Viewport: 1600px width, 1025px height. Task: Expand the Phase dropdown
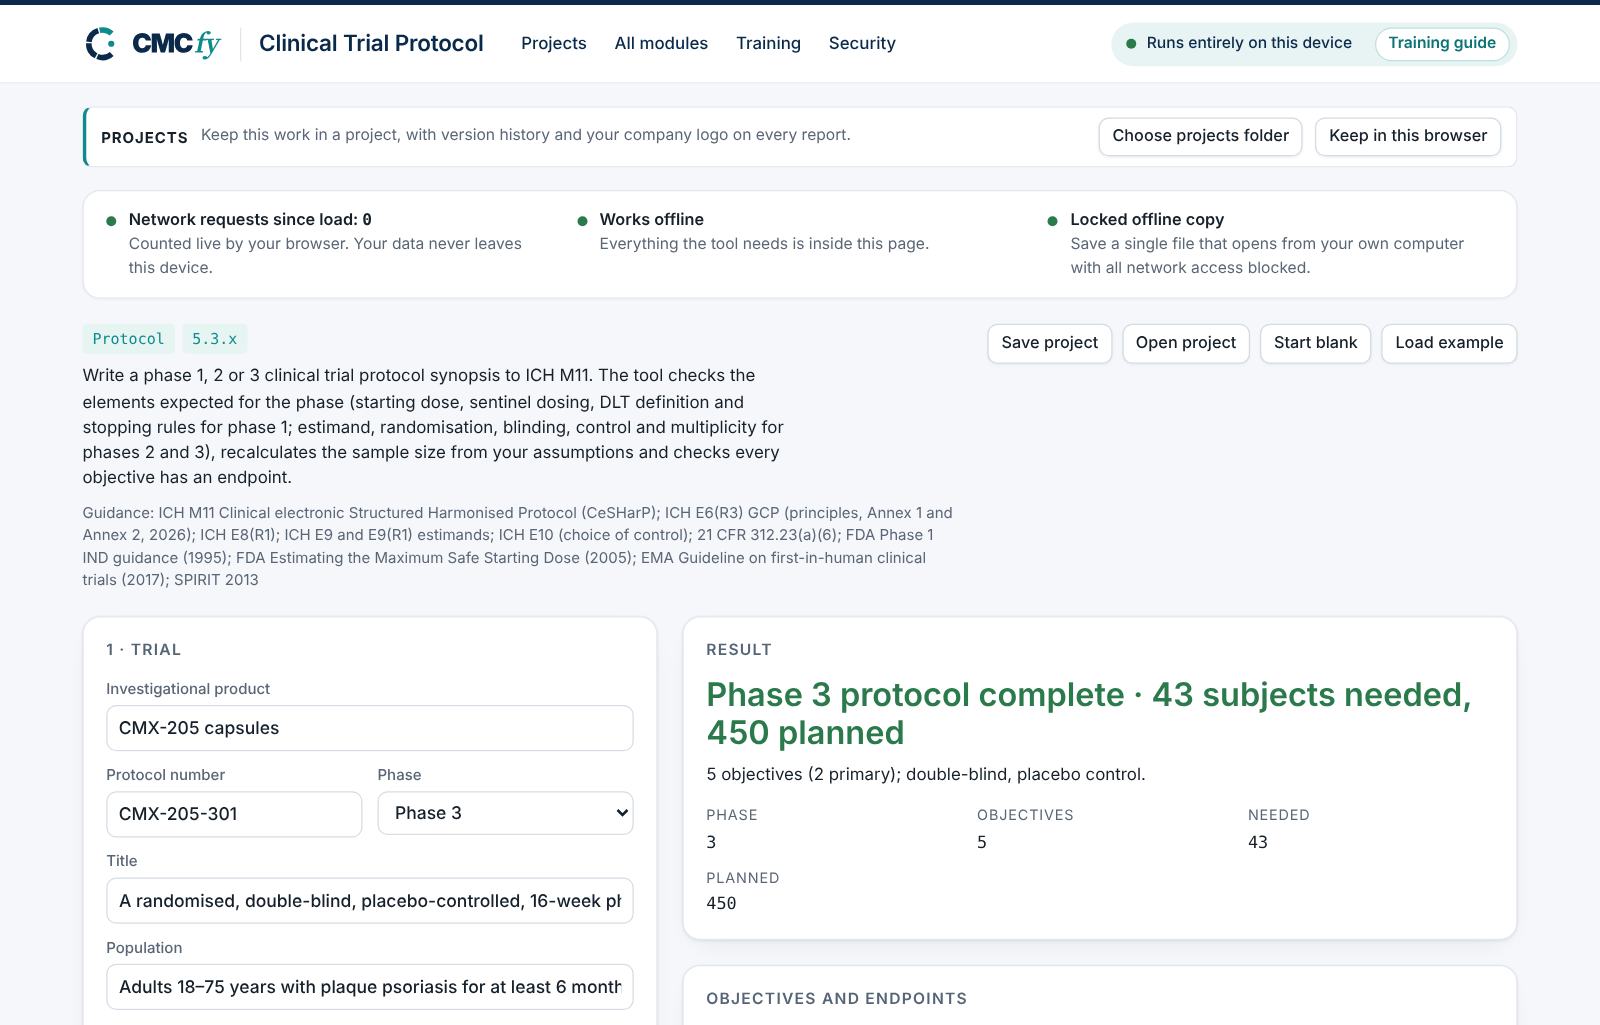[x=505, y=813]
